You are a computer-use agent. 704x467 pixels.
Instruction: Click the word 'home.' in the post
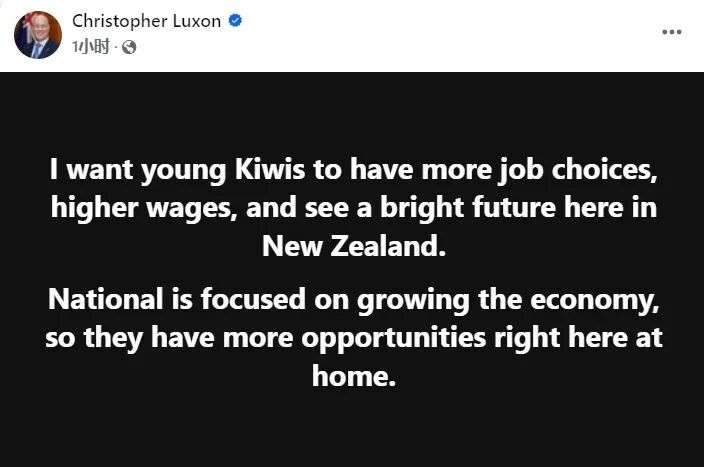352,376
